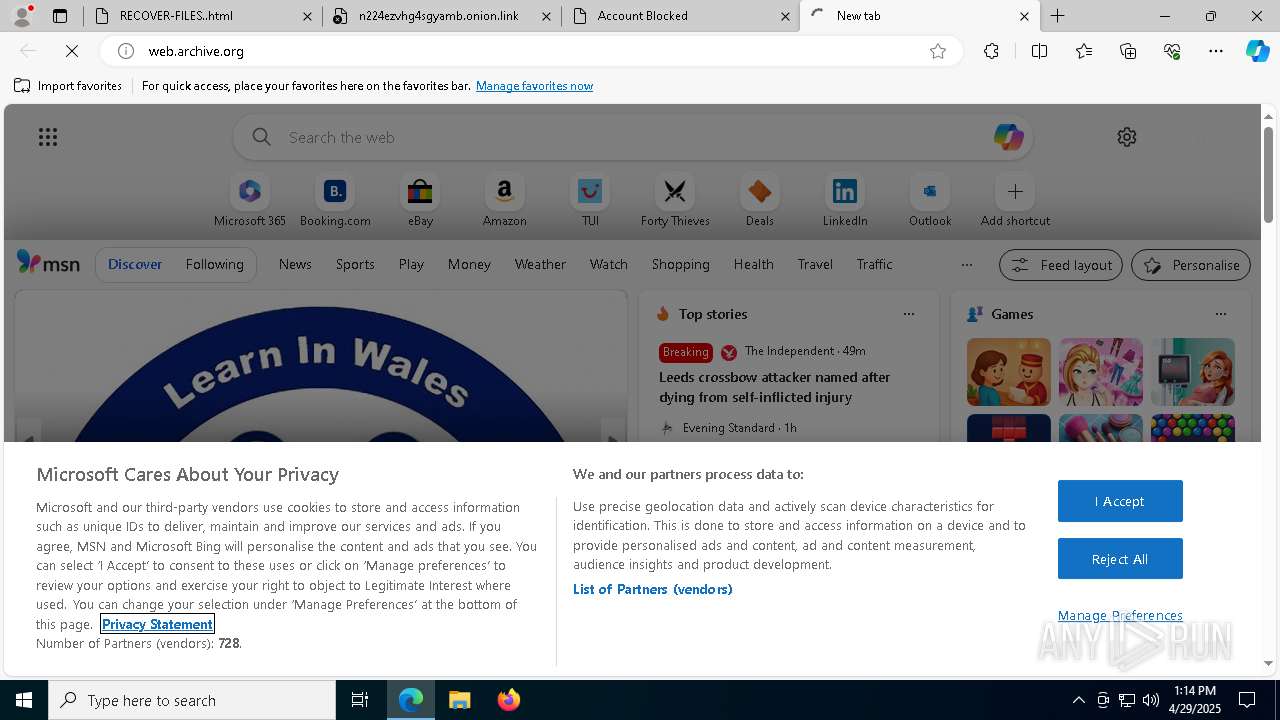The width and height of the screenshot is (1280, 720).
Task: Open the News category
Action: click(295, 264)
